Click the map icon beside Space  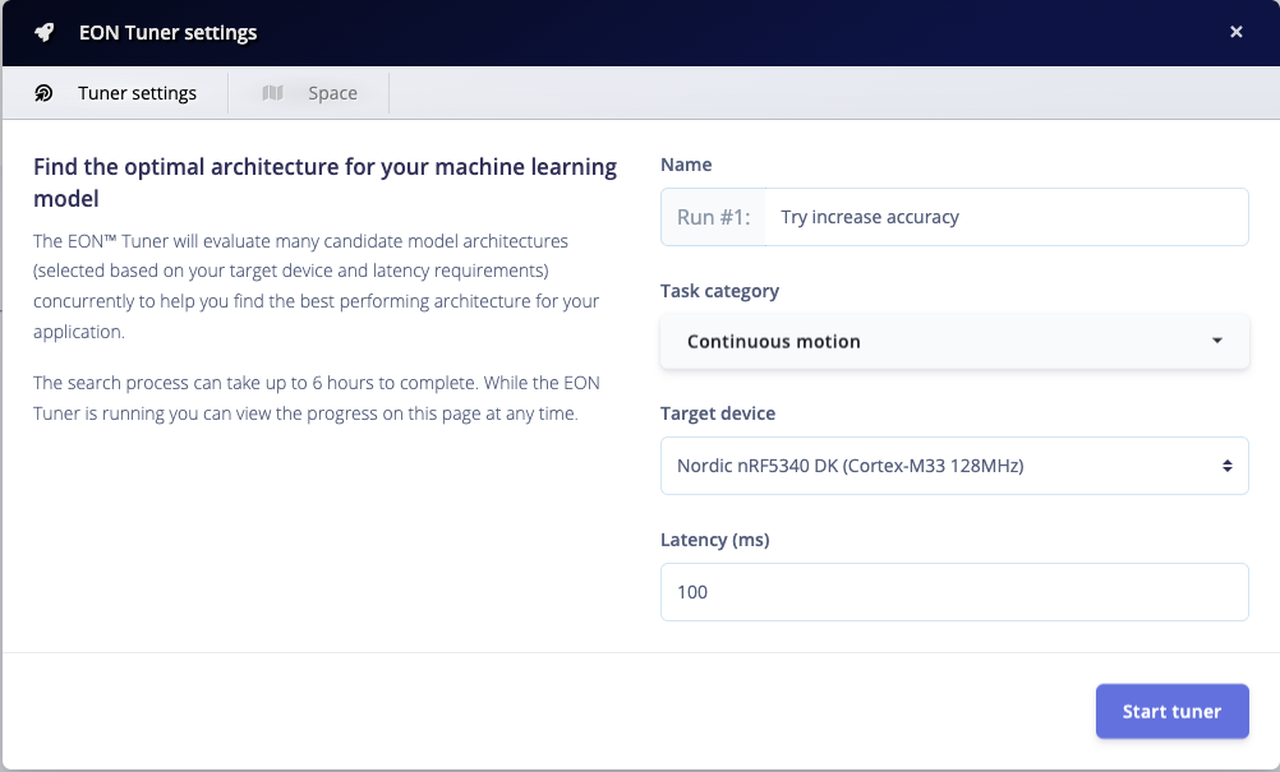coord(273,93)
